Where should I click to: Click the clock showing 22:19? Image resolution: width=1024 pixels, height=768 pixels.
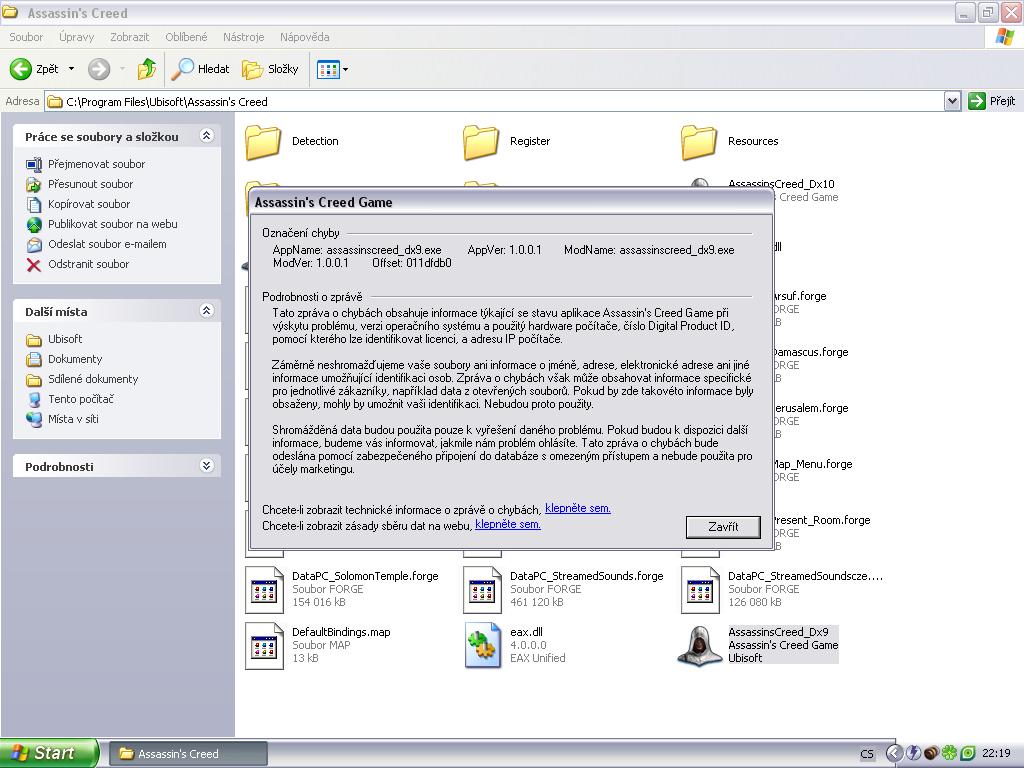click(x=997, y=754)
